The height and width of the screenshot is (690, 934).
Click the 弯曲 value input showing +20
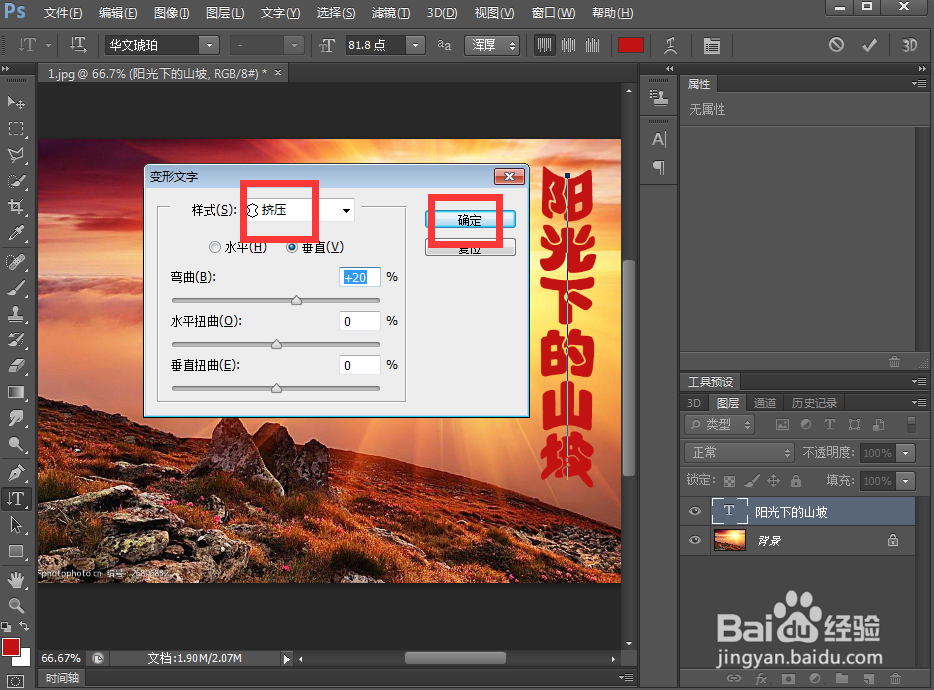coord(360,277)
